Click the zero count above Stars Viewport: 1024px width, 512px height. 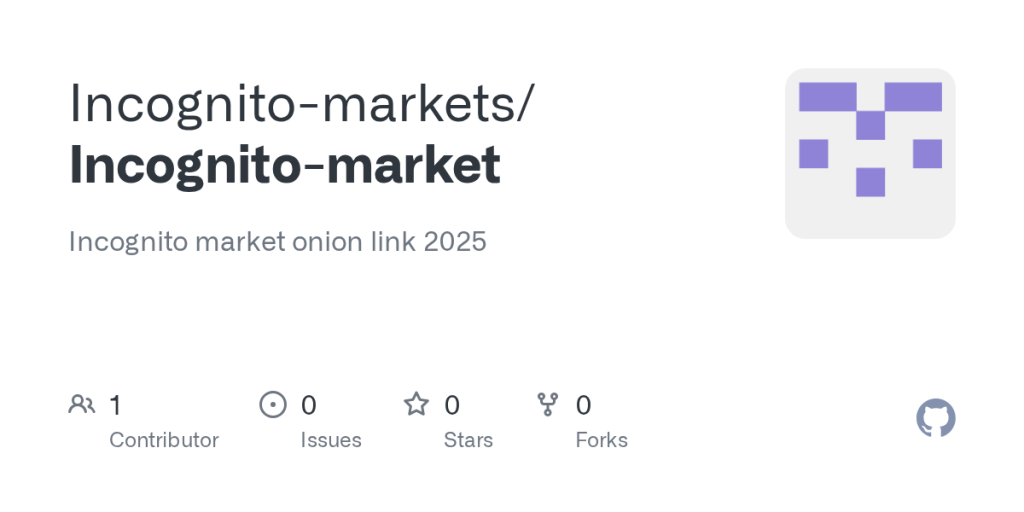[x=452, y=405]
